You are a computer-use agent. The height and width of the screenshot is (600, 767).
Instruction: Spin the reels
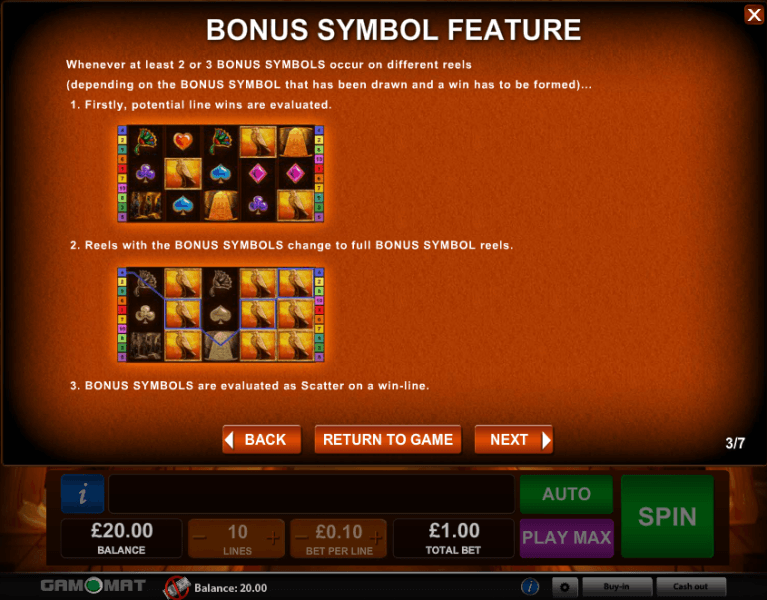tap(667, 516)
